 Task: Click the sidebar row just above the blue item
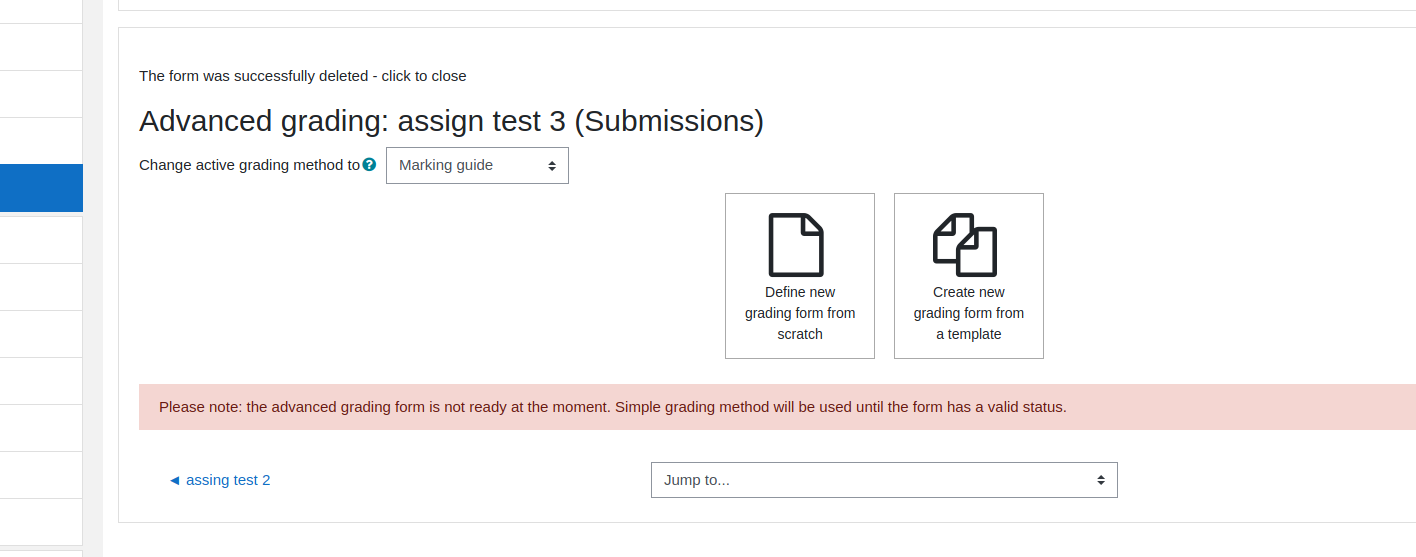tap(41, 141)
